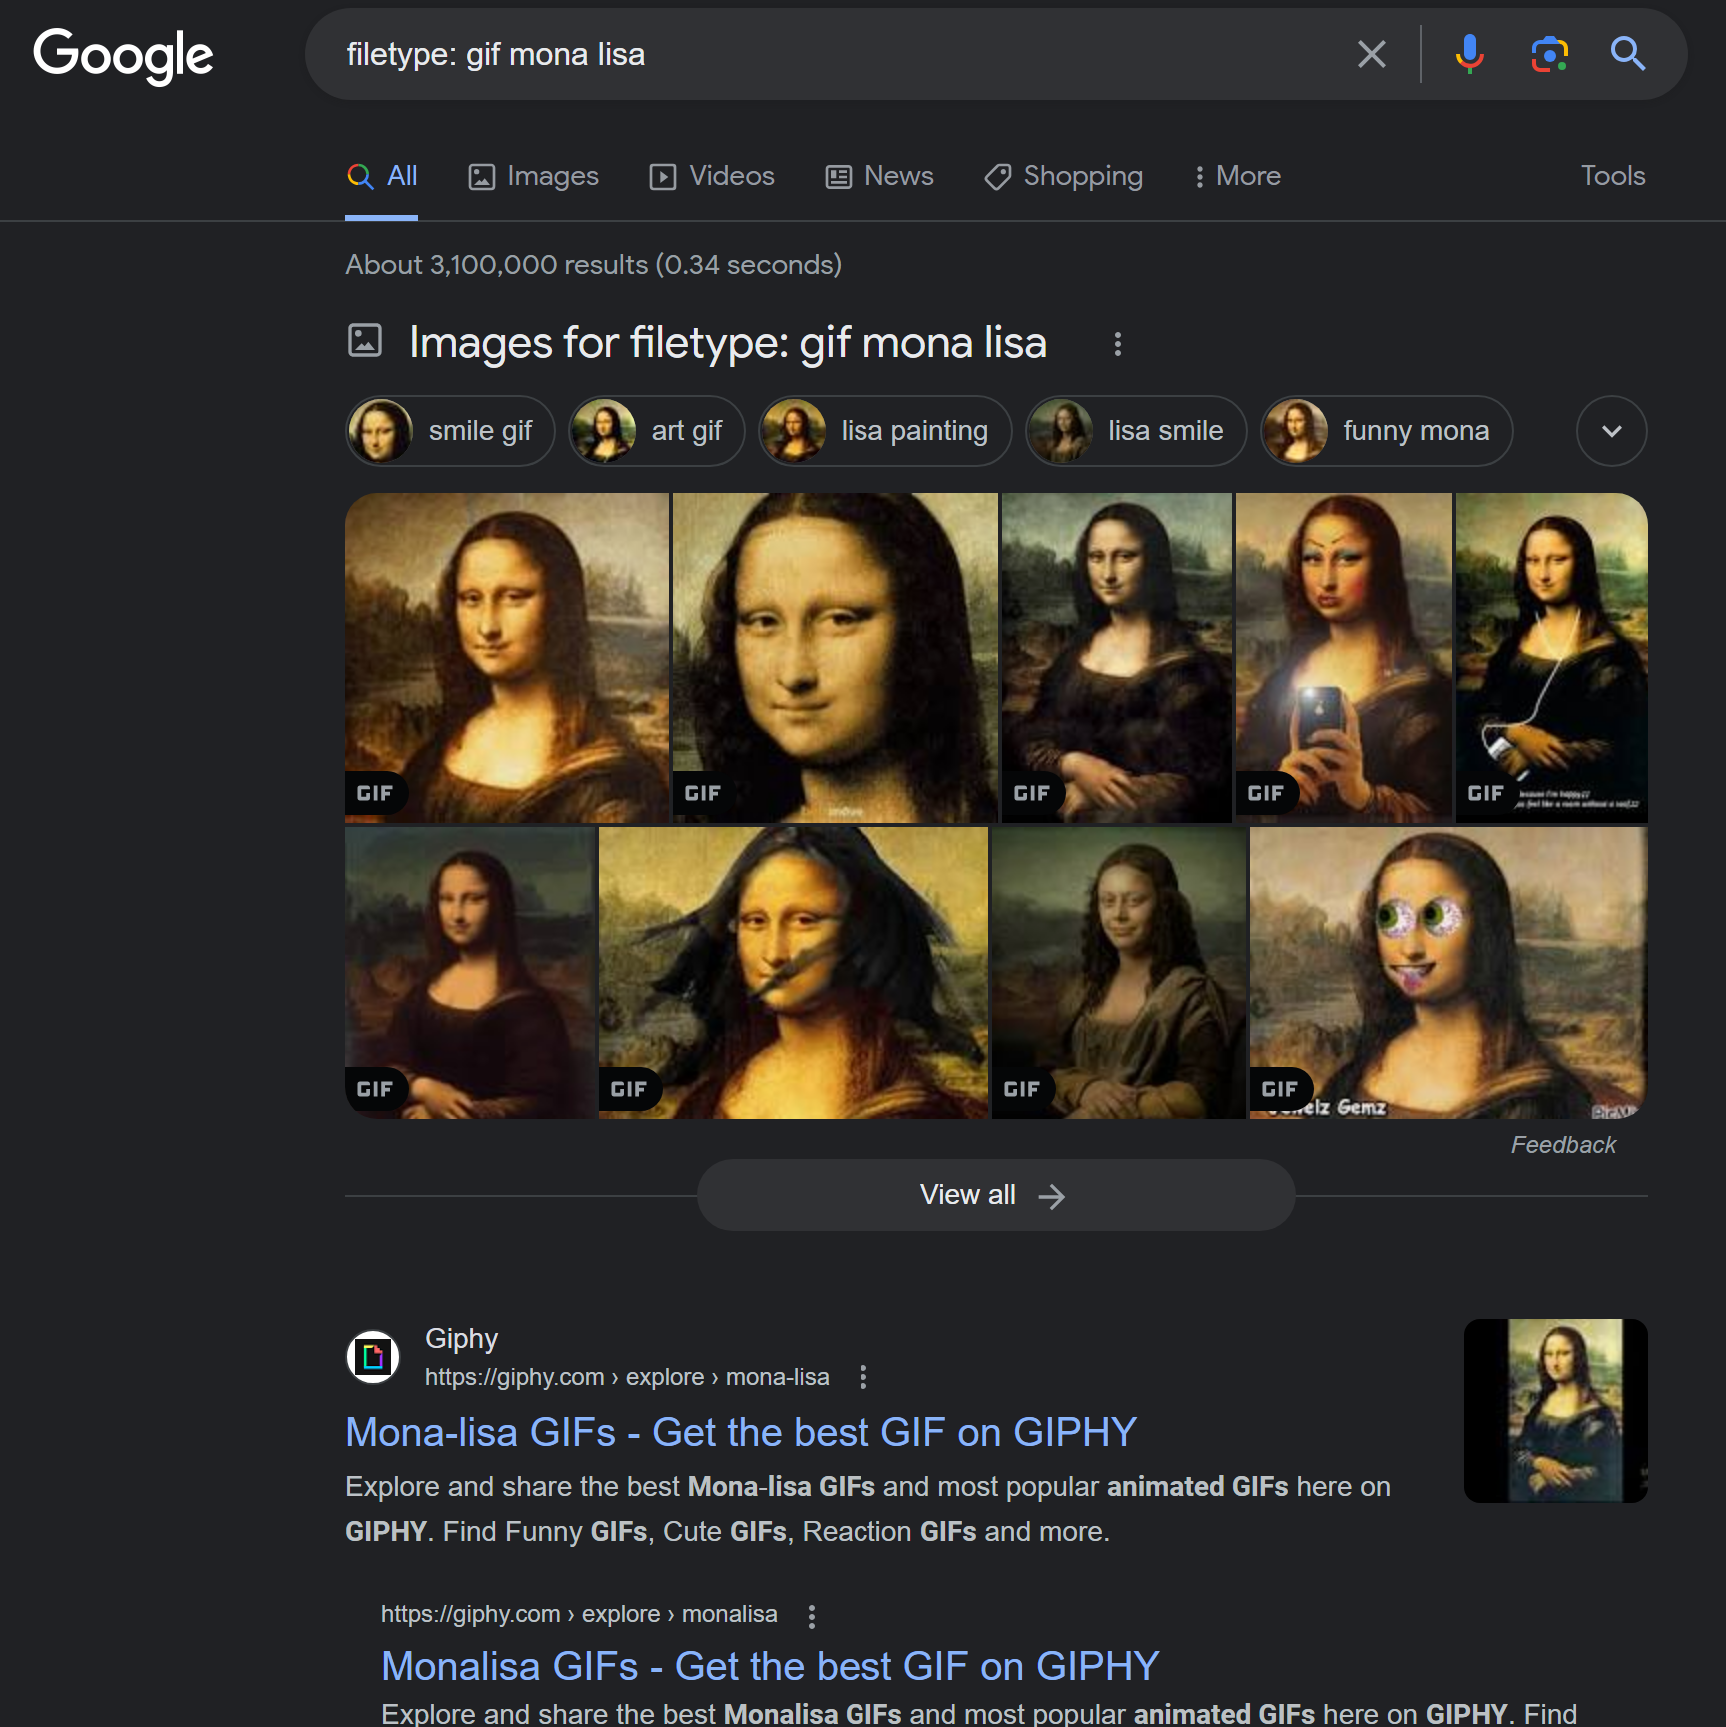
Task: Click the magnifying glass search button
Action: coord(1628,54)
